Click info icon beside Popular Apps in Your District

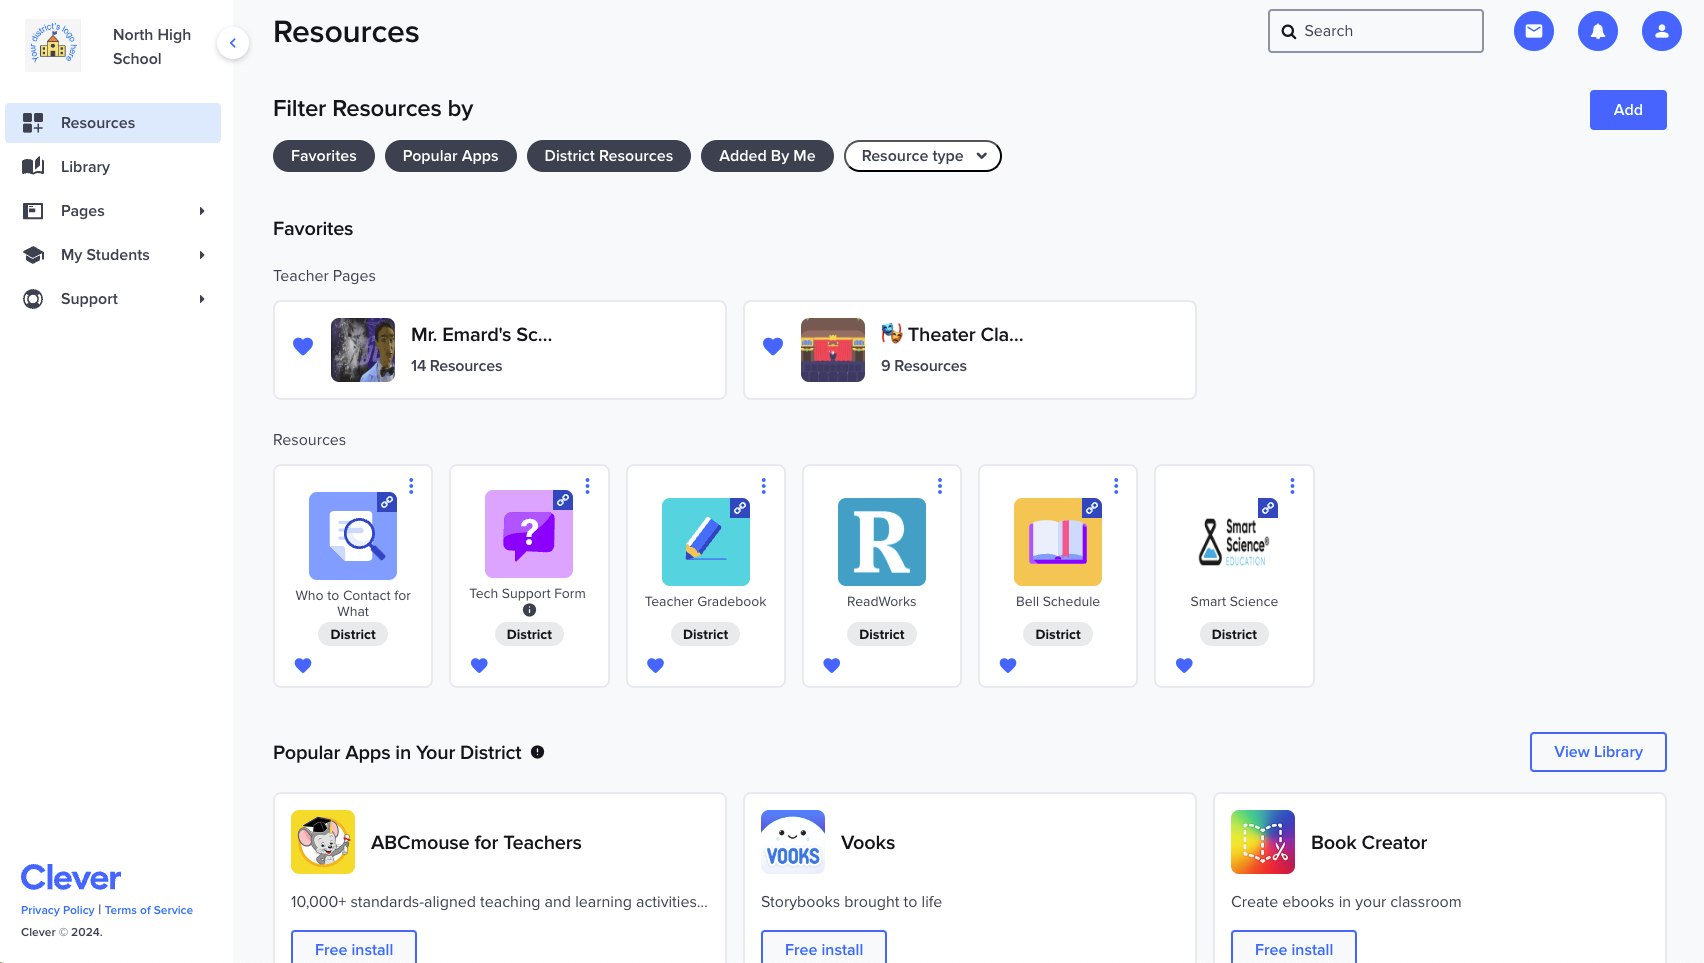(x=538, y=752)
